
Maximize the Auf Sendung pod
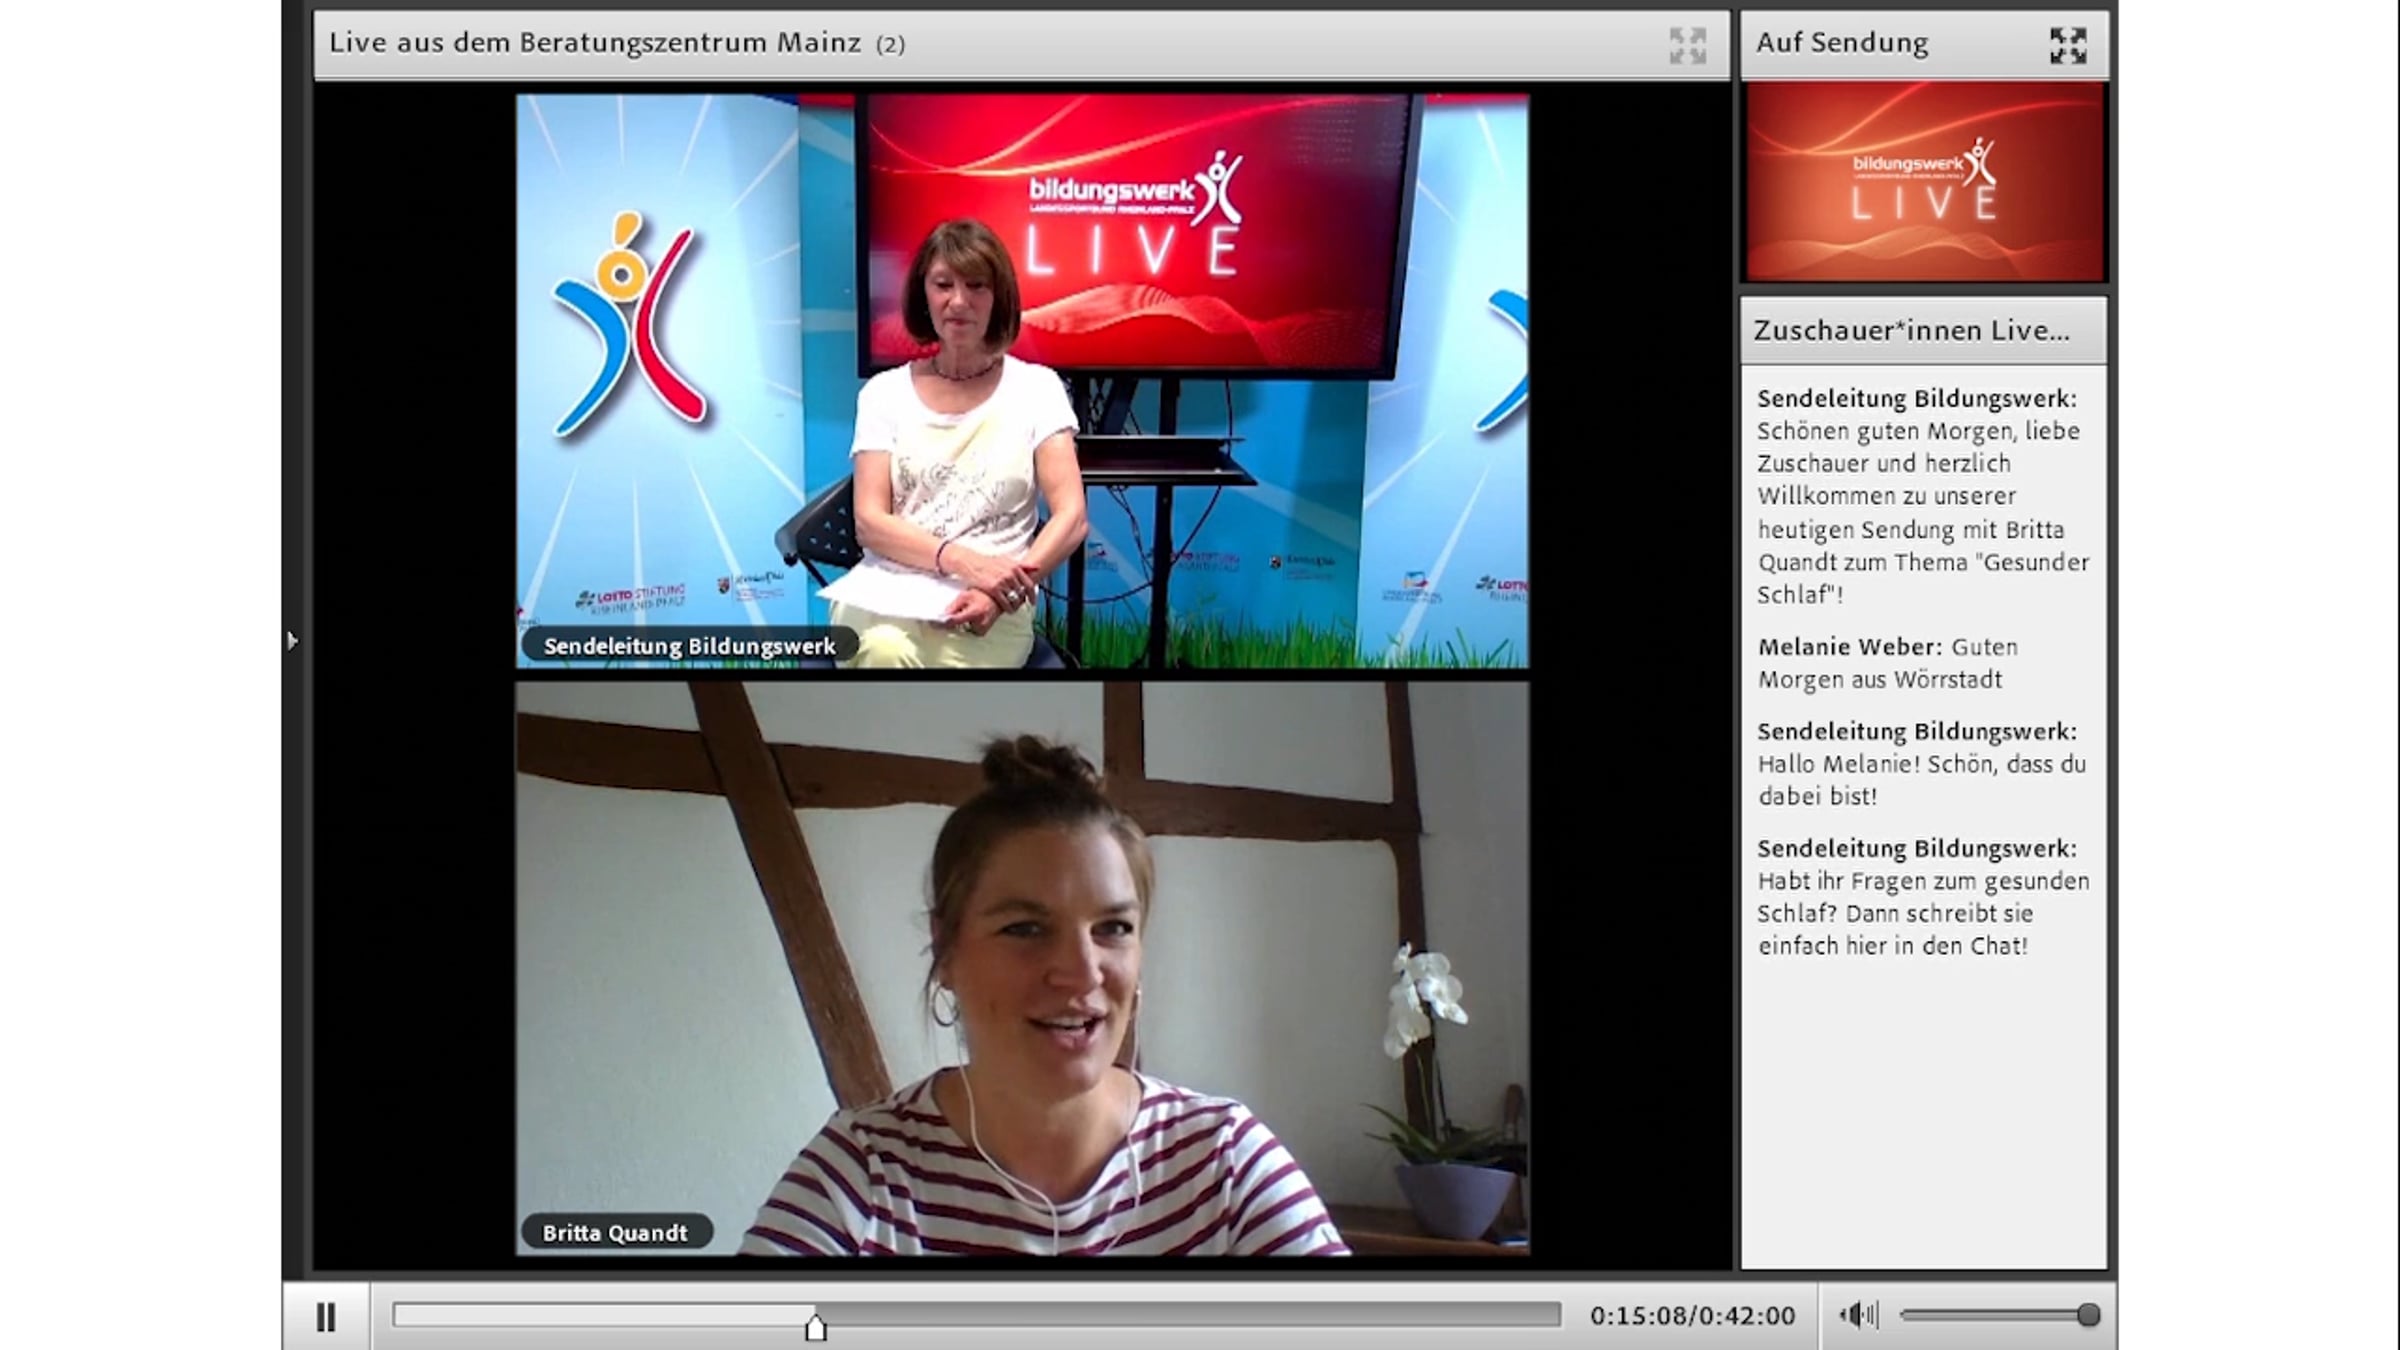tap(2067, 45)
